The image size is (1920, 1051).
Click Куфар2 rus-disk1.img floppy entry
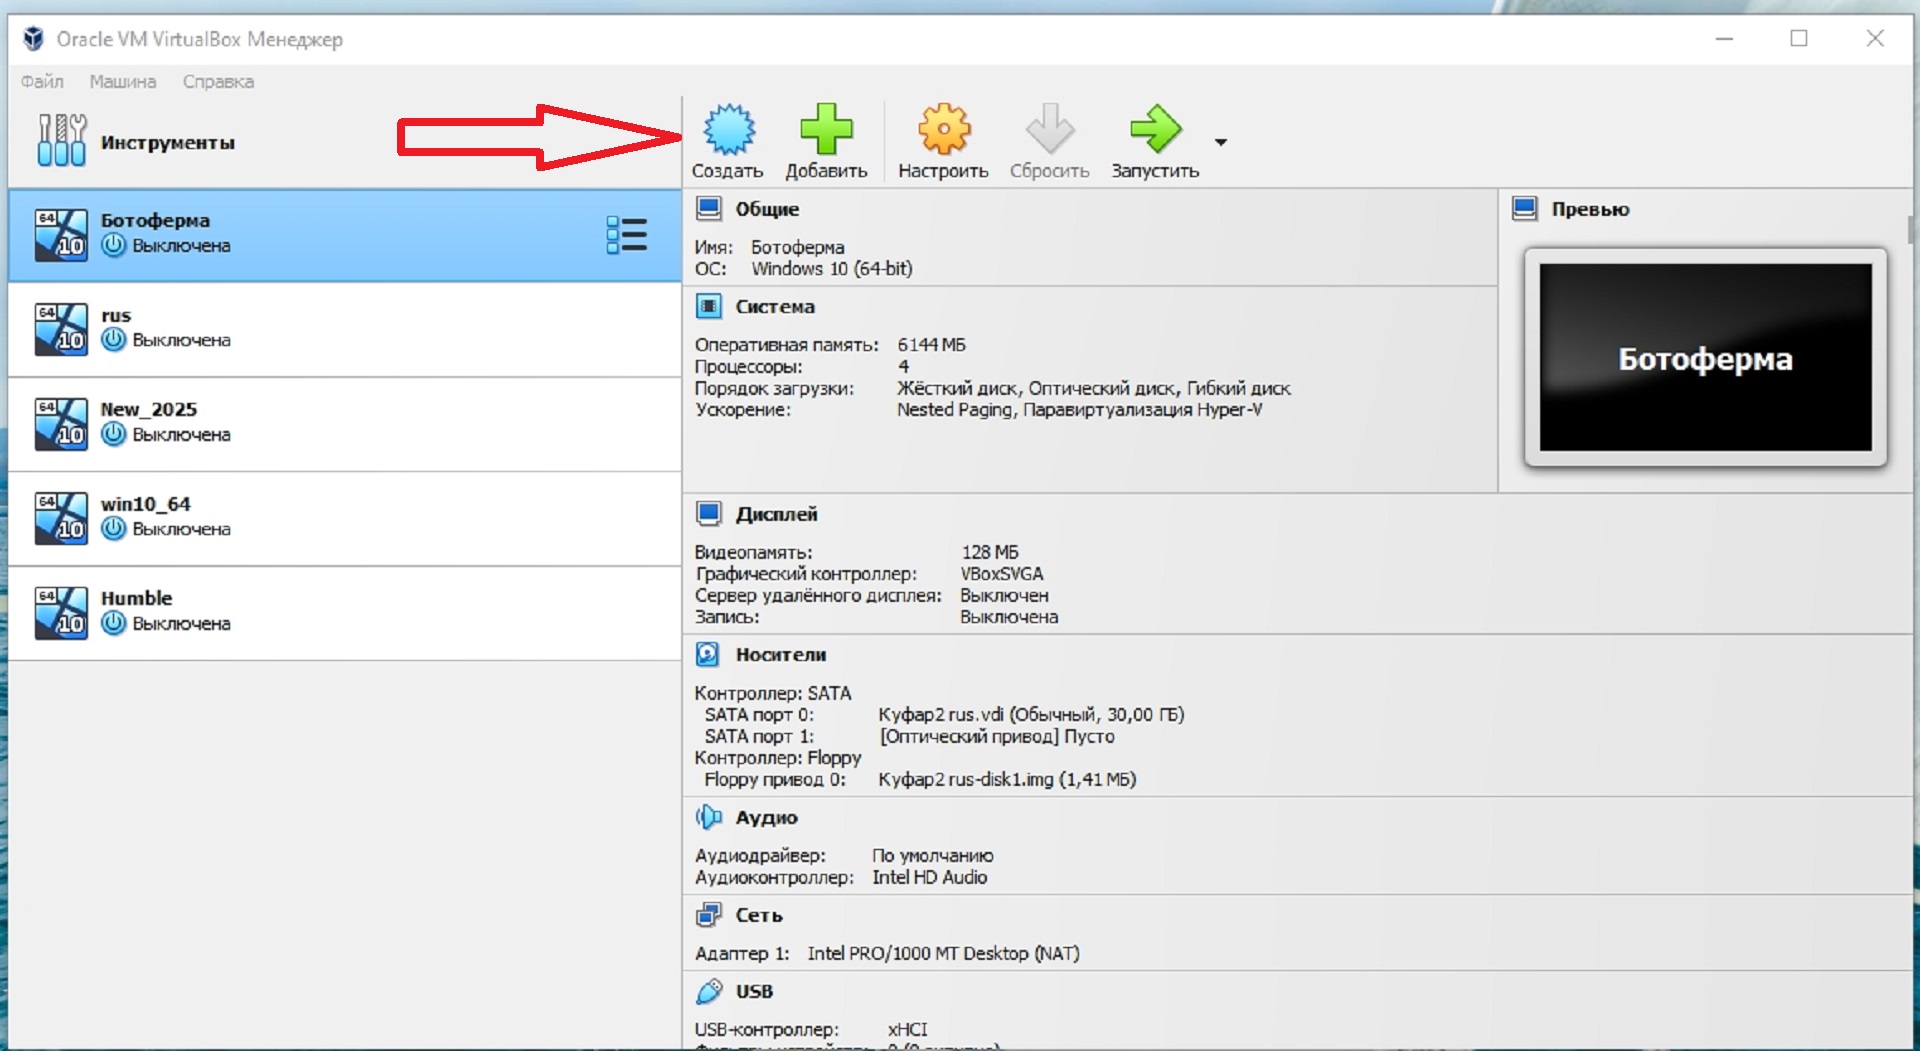pos(1007,779)
